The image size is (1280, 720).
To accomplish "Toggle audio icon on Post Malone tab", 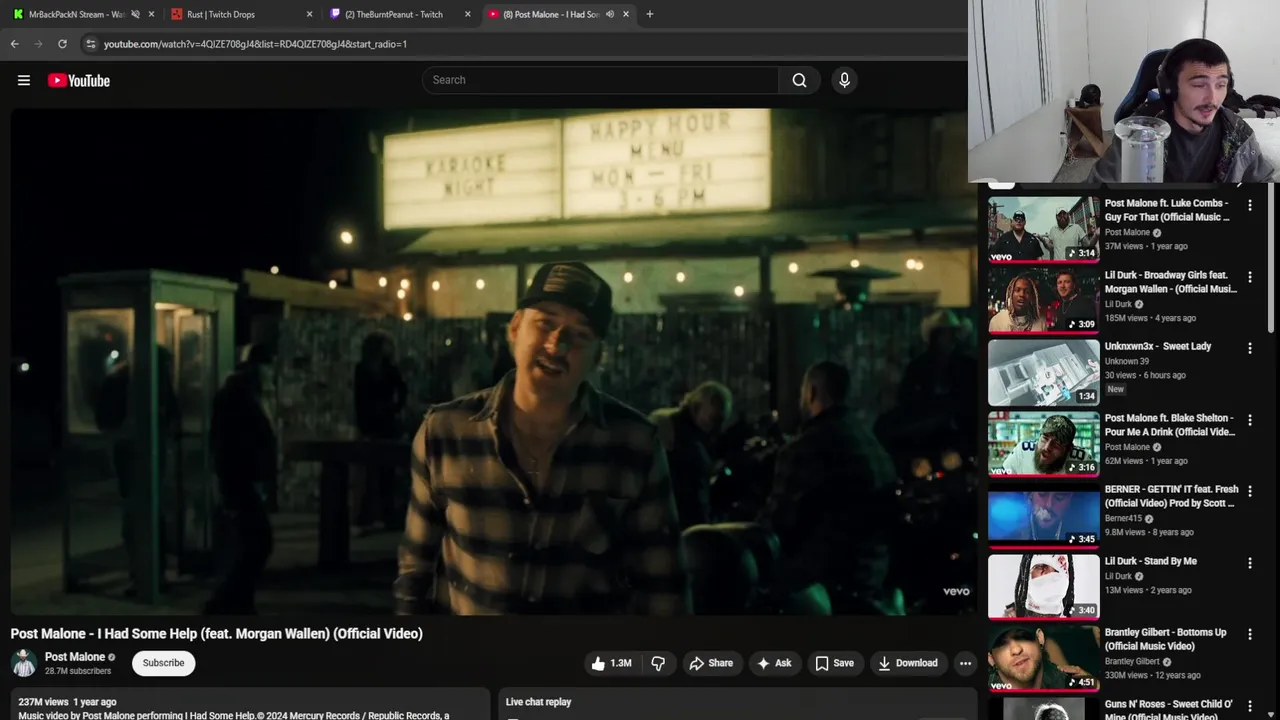I will coord(610,14).
